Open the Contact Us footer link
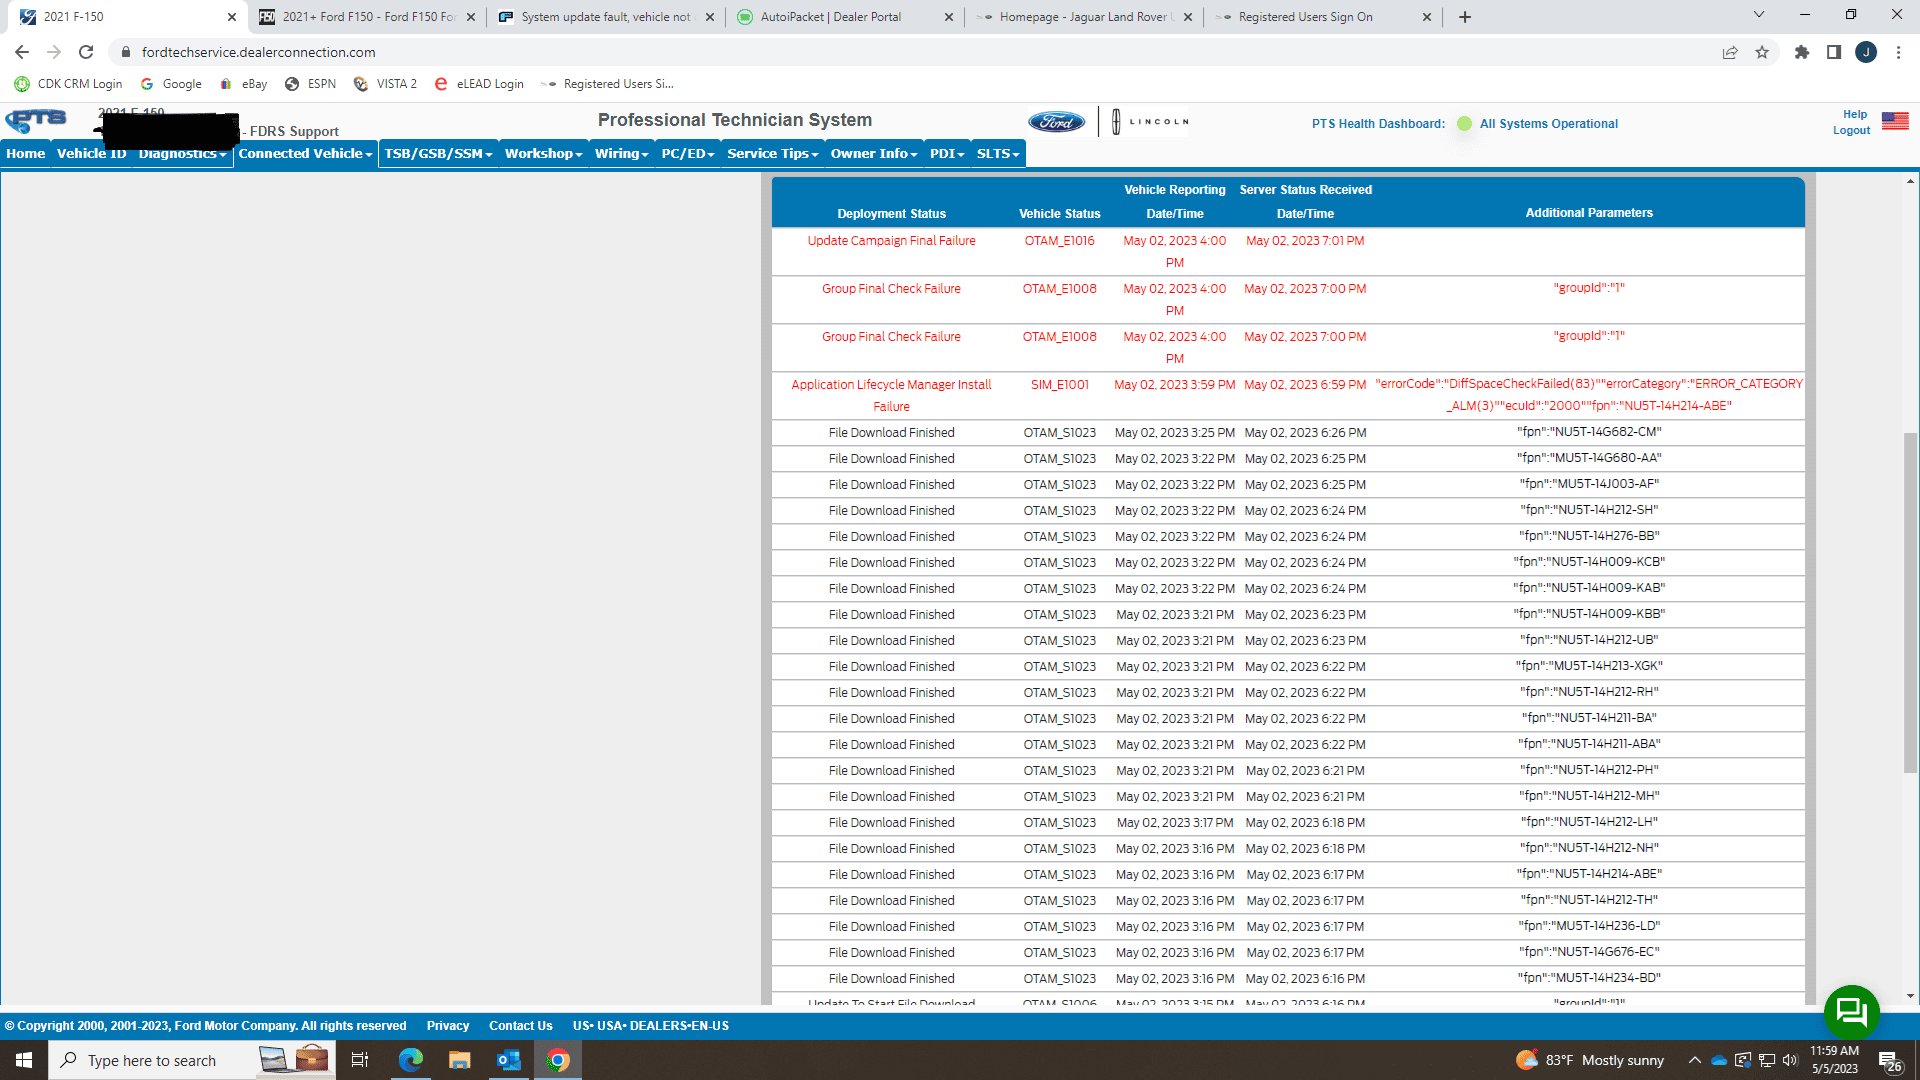 [x=520, y=1026]
